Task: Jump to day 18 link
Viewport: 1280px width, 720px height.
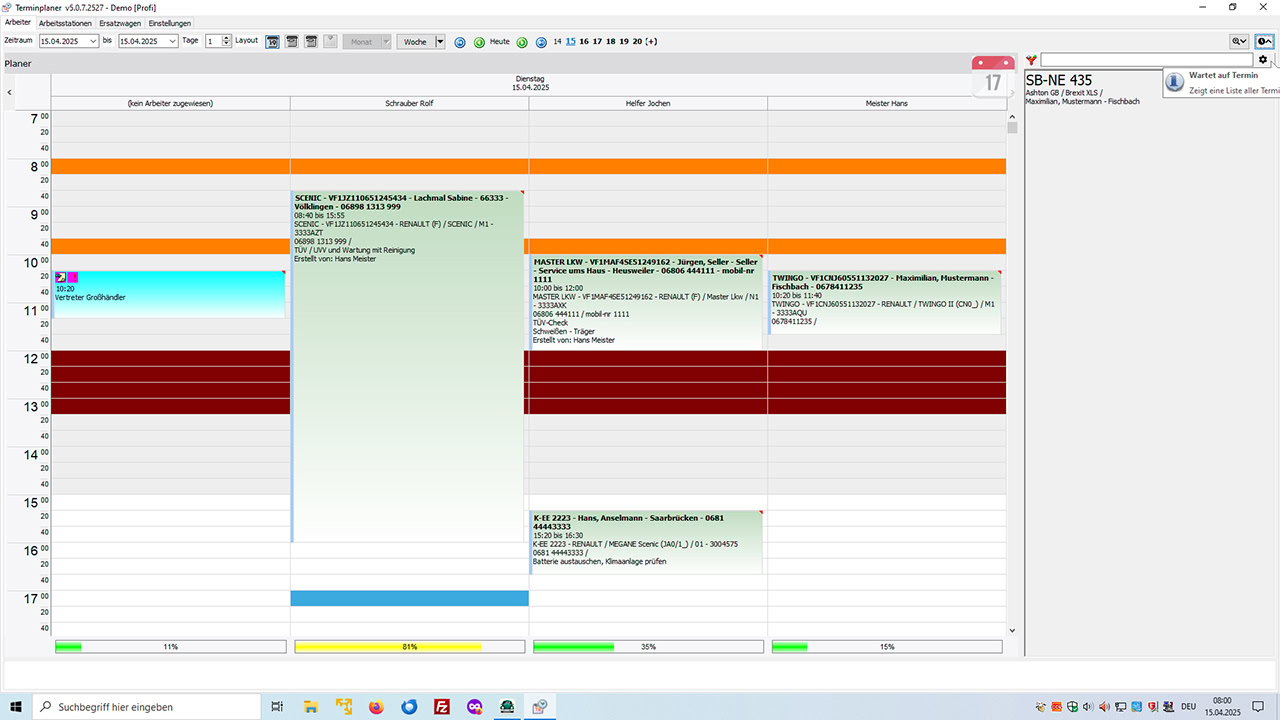Action: [x=610, y=42]
